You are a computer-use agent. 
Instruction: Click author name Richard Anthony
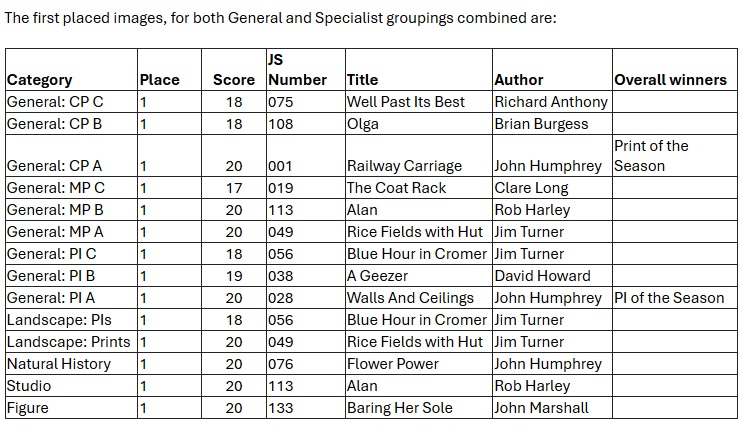[551, 102]
